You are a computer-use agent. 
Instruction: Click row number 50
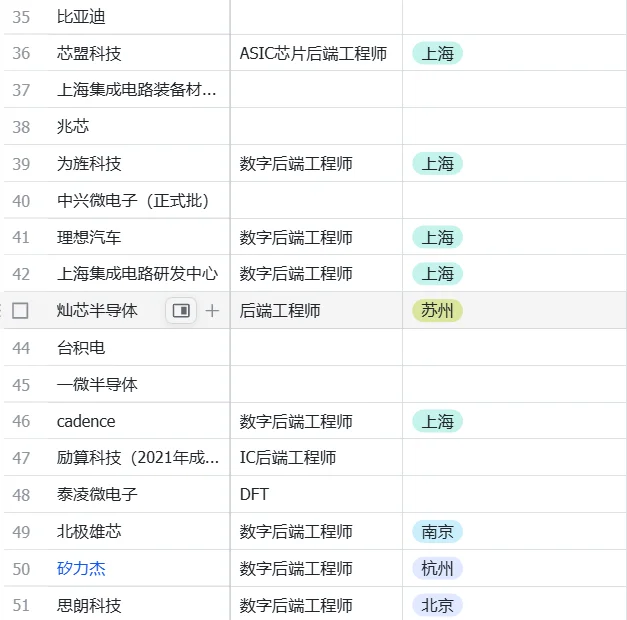21,569
